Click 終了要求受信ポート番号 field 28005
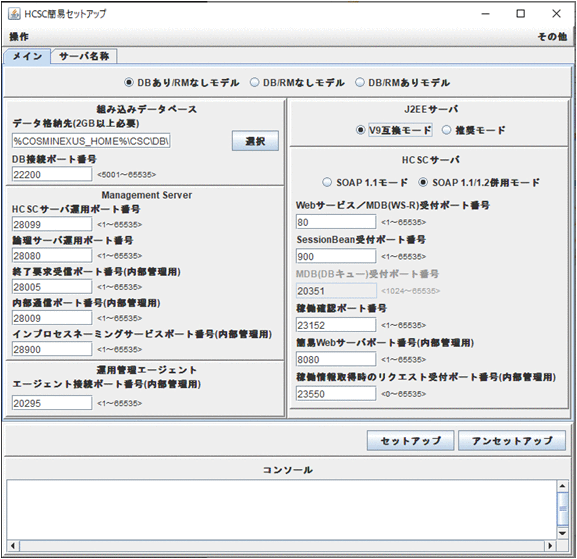Image resolution: width=577 pixels, height=559 pixels. pyautogui.click(x=52, y=287)
